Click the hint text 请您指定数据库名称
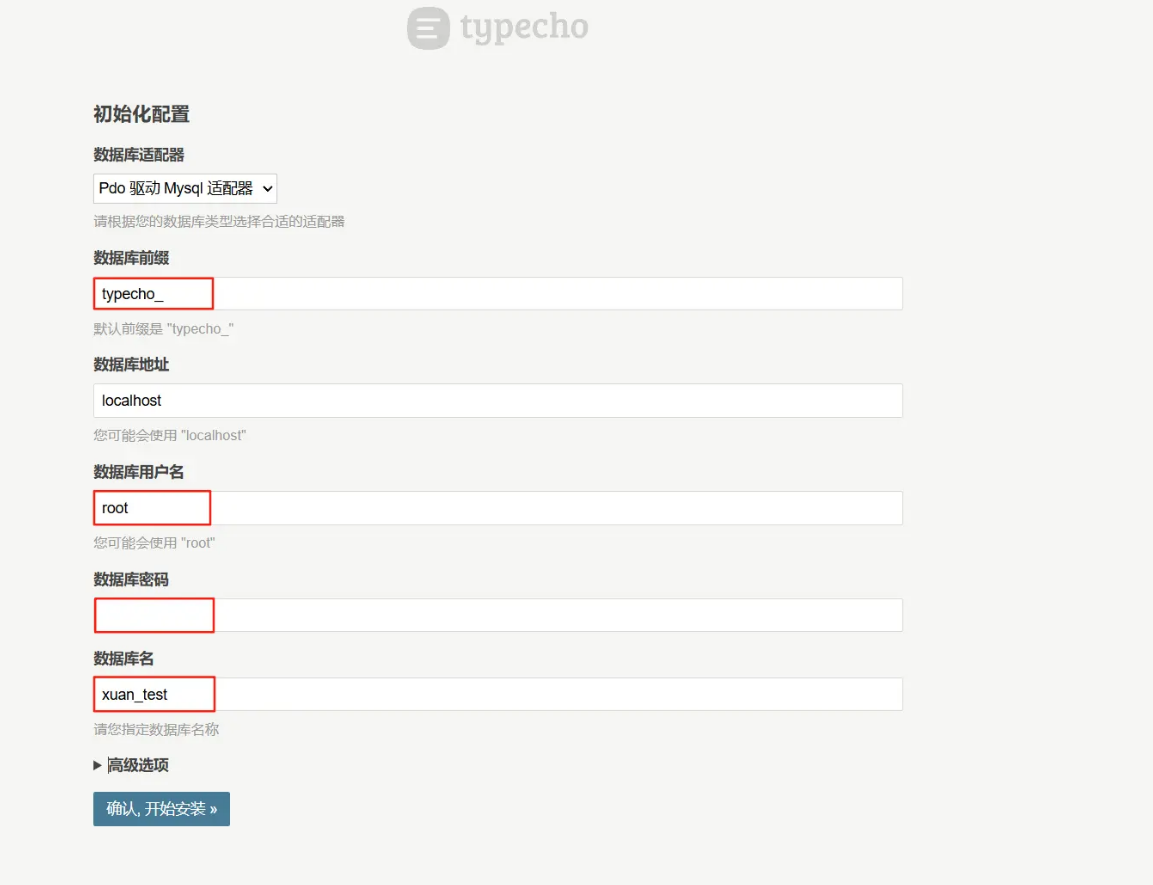The height and width of the screenshot is (885, 1153). click(x=156, y=729)
